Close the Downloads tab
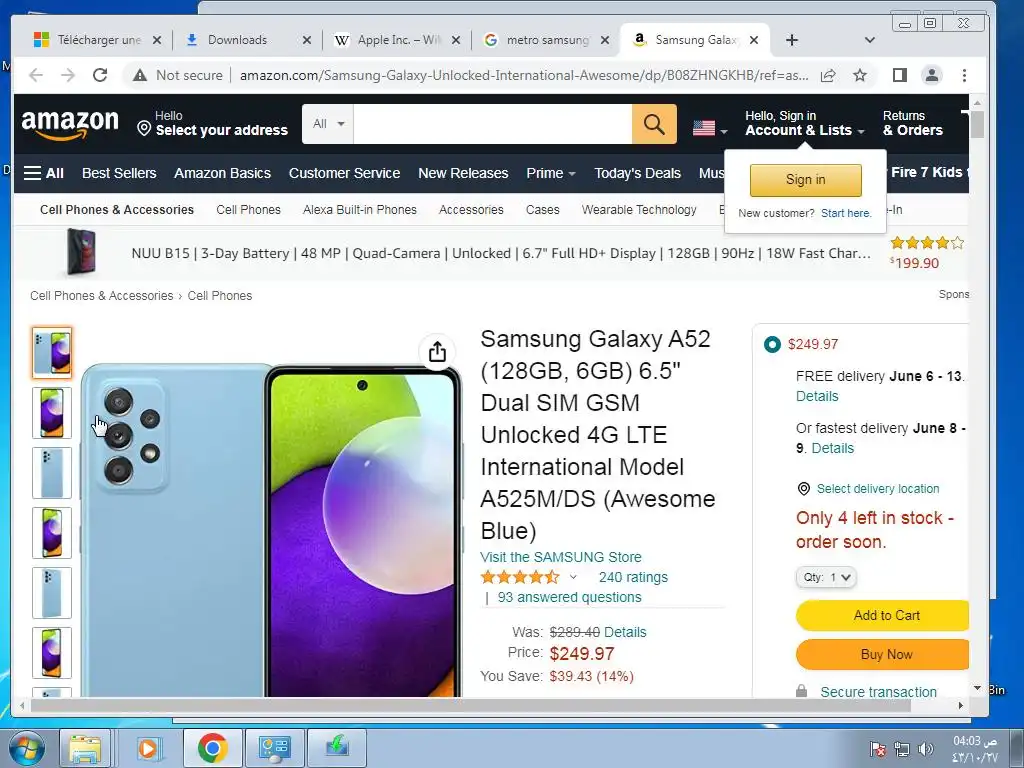This screenshot has height=768, width=1024. point(306,40)
